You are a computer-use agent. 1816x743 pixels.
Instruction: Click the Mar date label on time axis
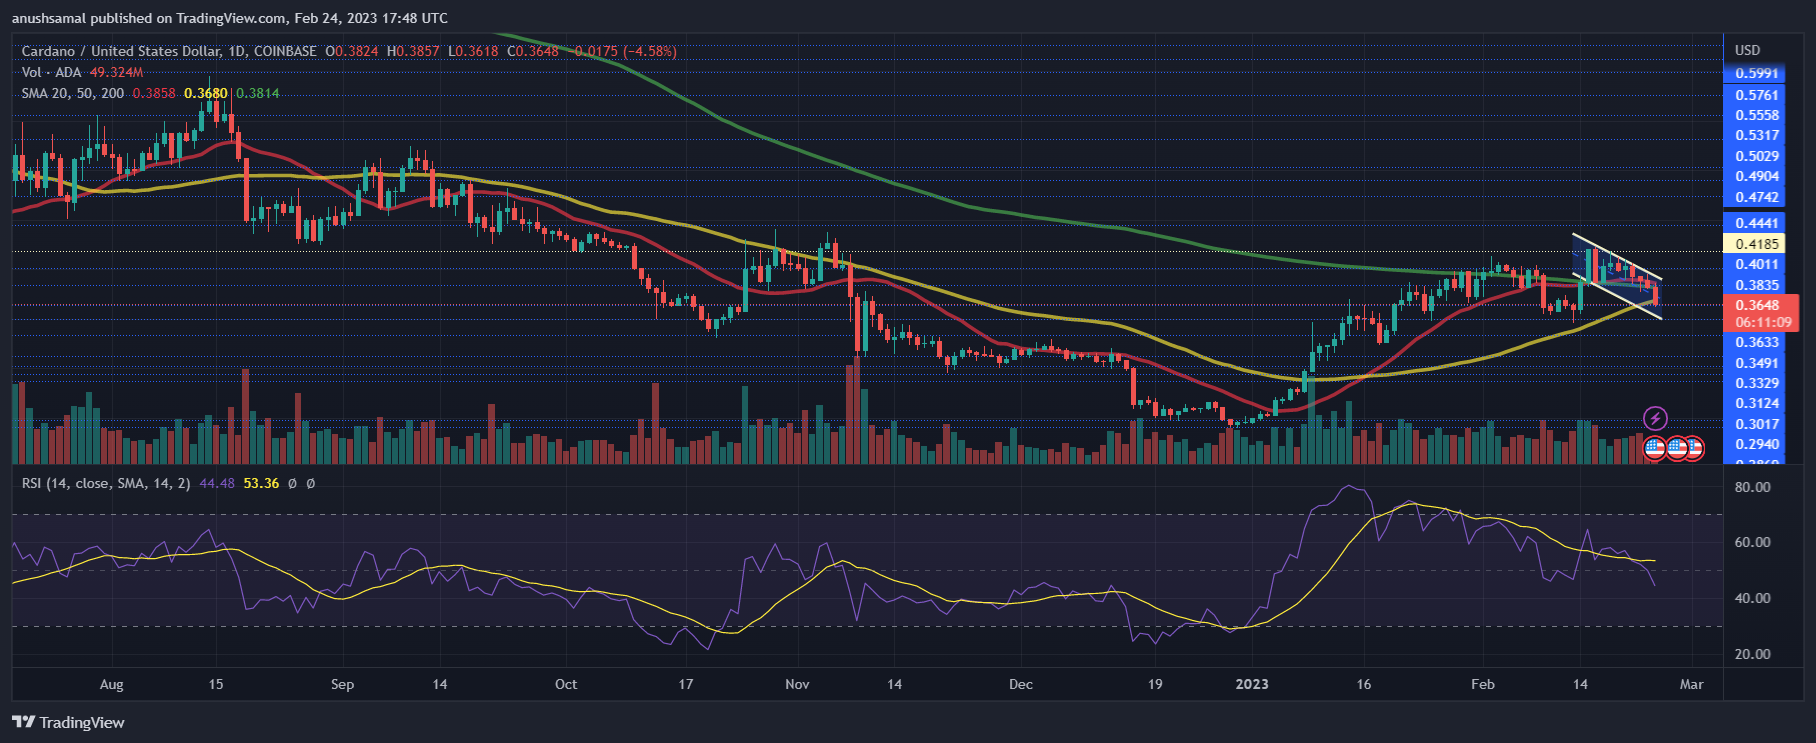tap(1691, 684)
